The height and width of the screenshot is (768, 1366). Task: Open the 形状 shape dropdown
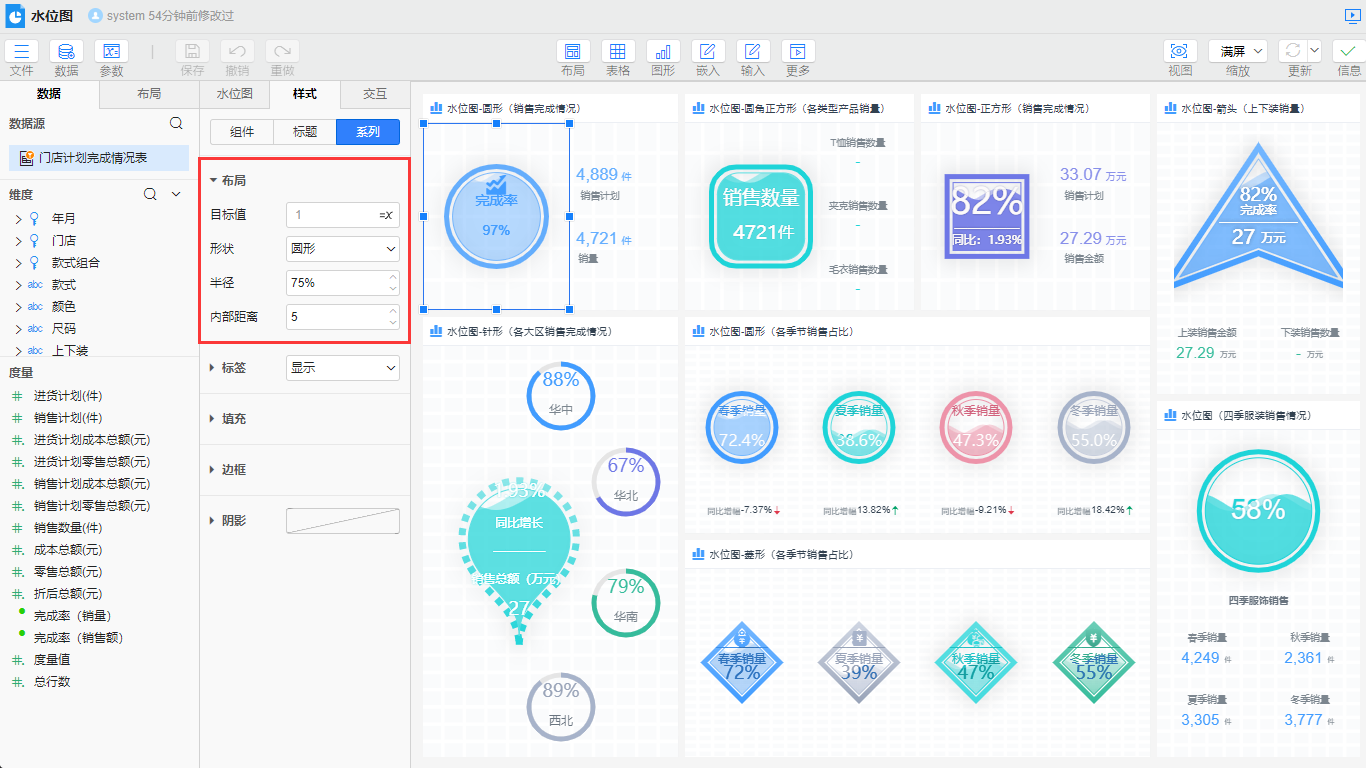tap(342, 248)
